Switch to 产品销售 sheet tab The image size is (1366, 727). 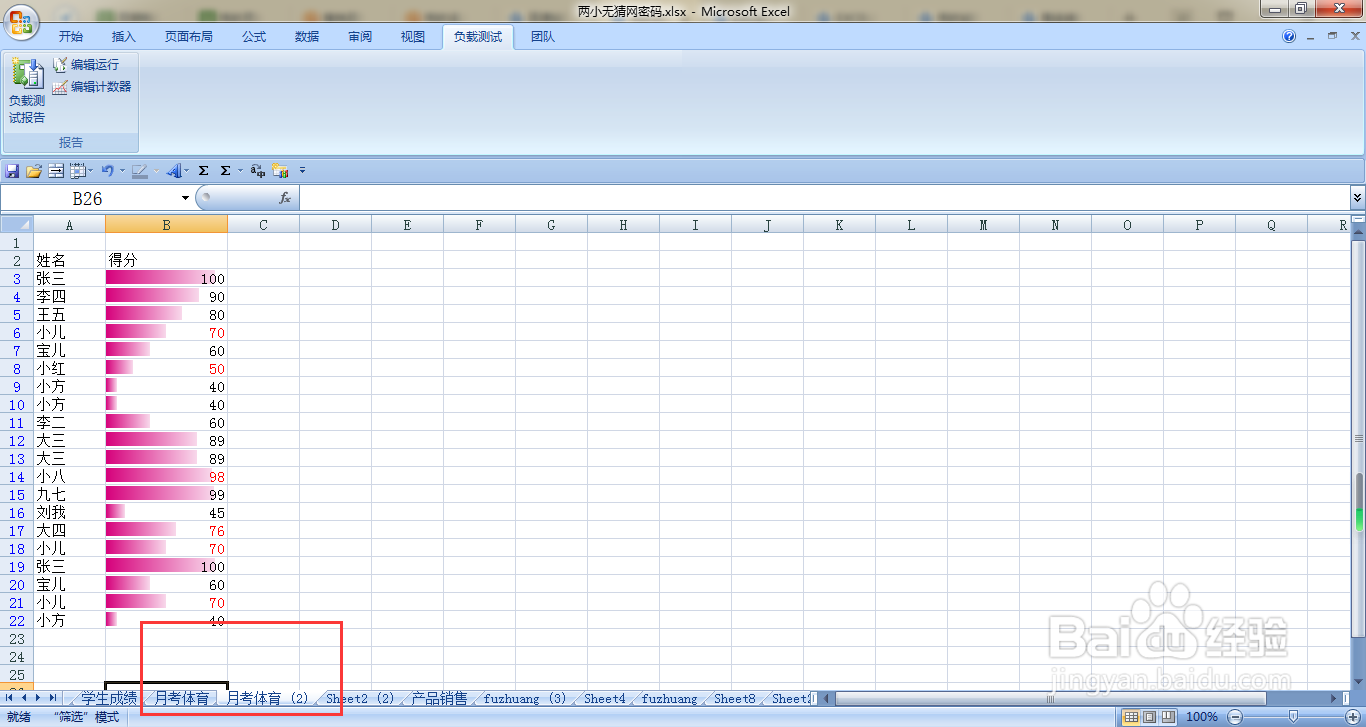(439, 698)
